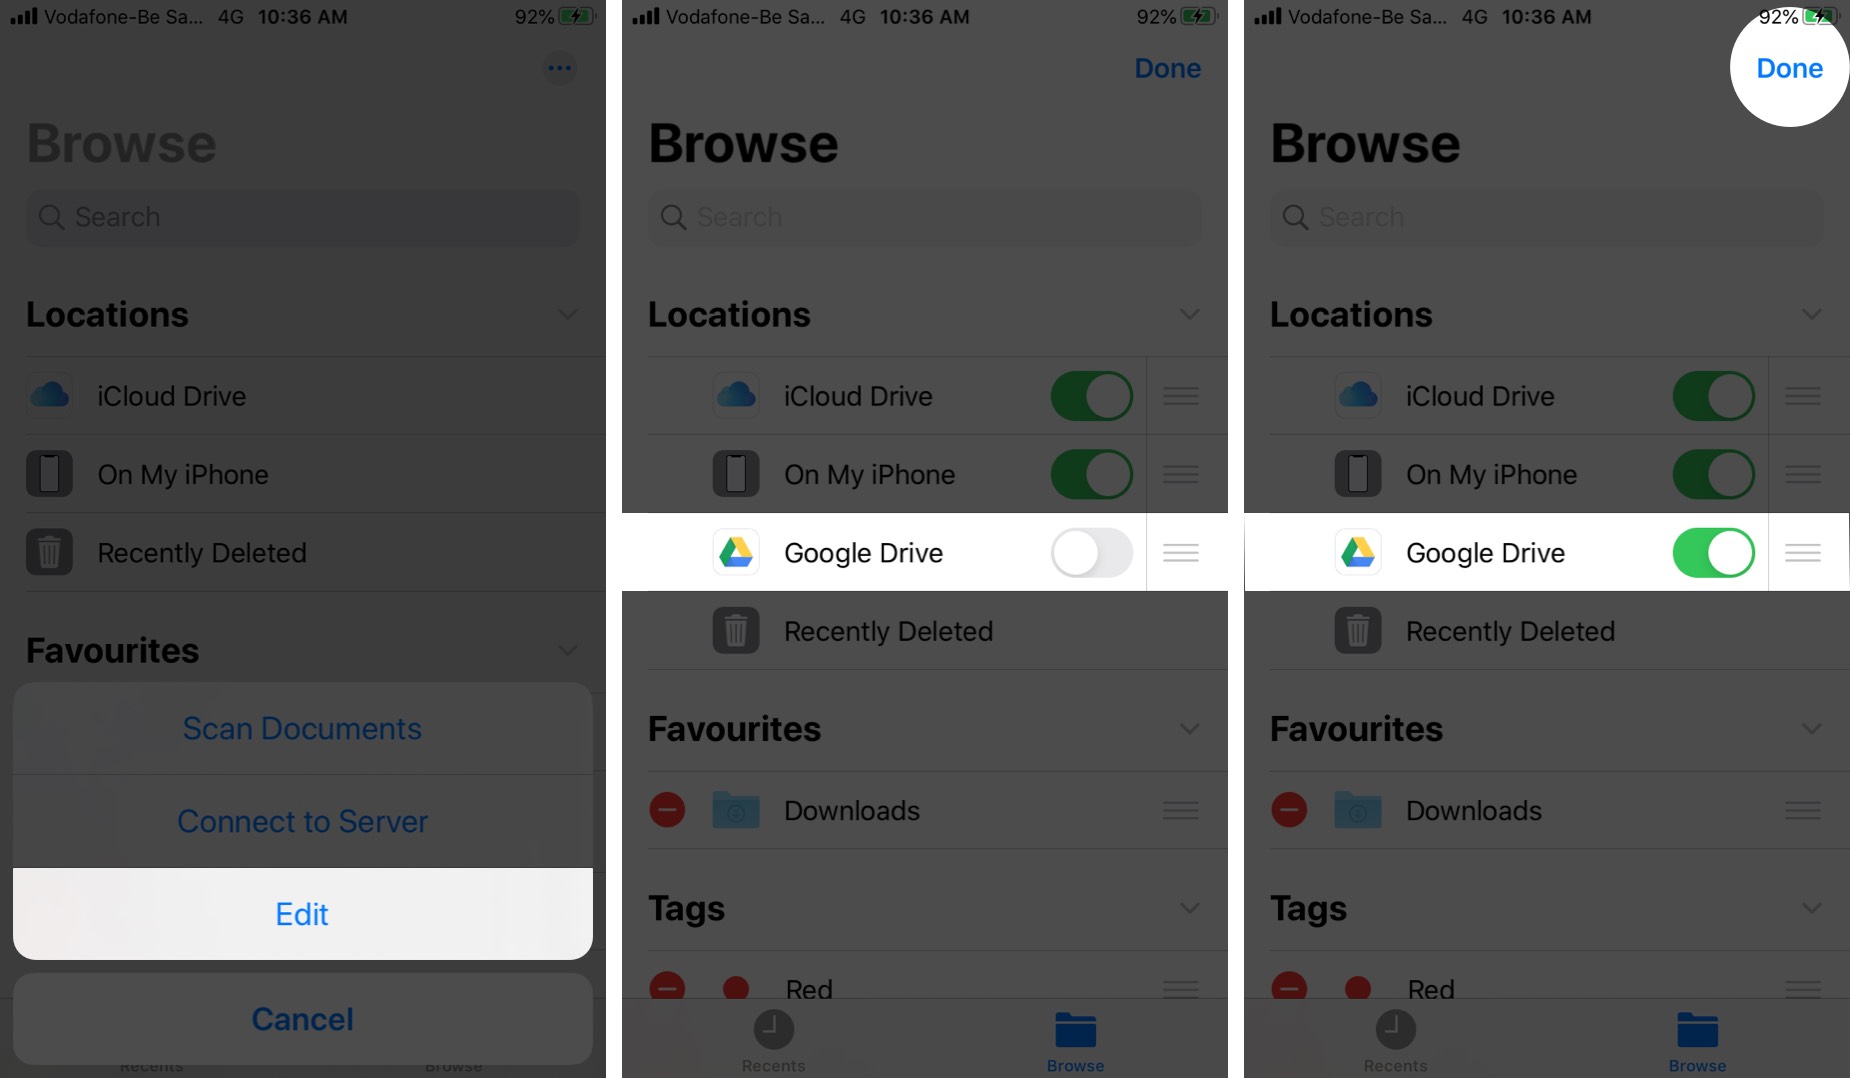Image resolution: width=1850 pixels, height=1078 pixels.
Task: Enable the Google Drive toggle
Action: (x=1092, y=552)
